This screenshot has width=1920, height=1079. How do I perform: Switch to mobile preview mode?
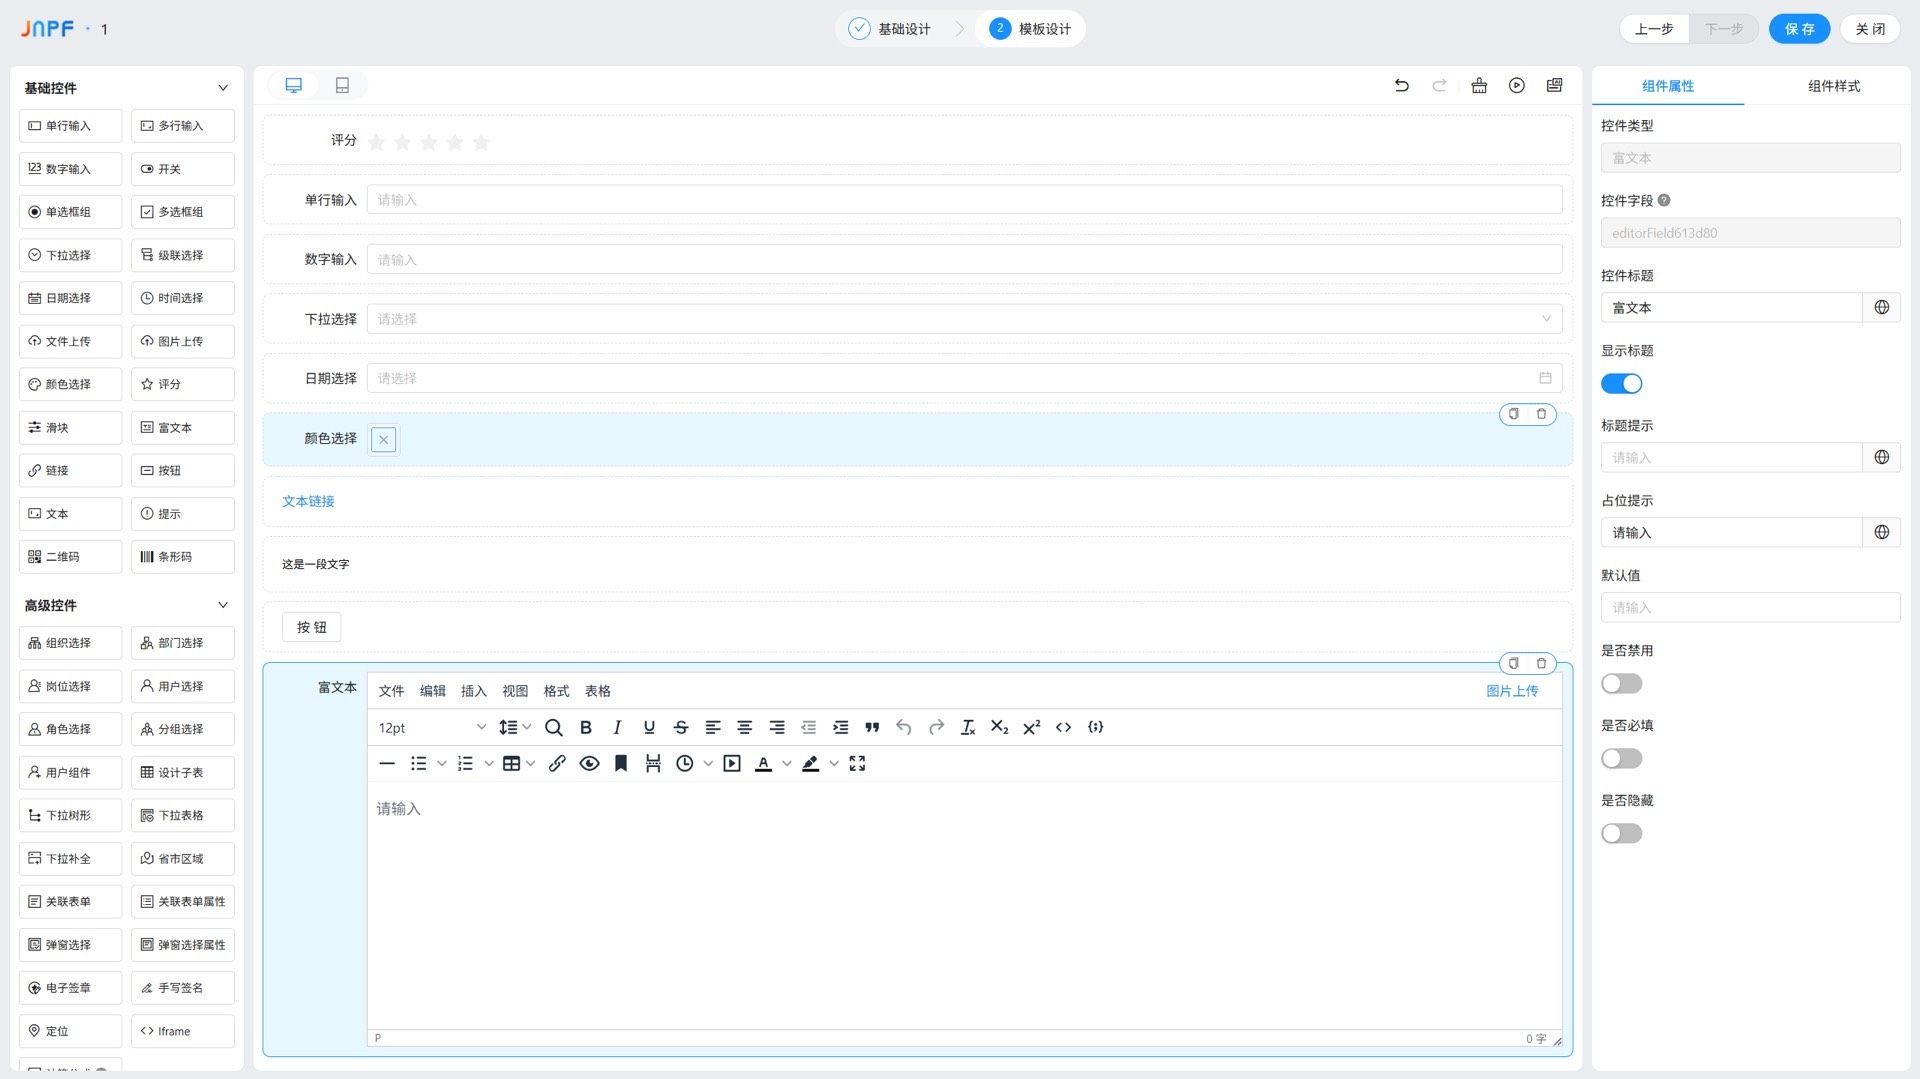342,85
